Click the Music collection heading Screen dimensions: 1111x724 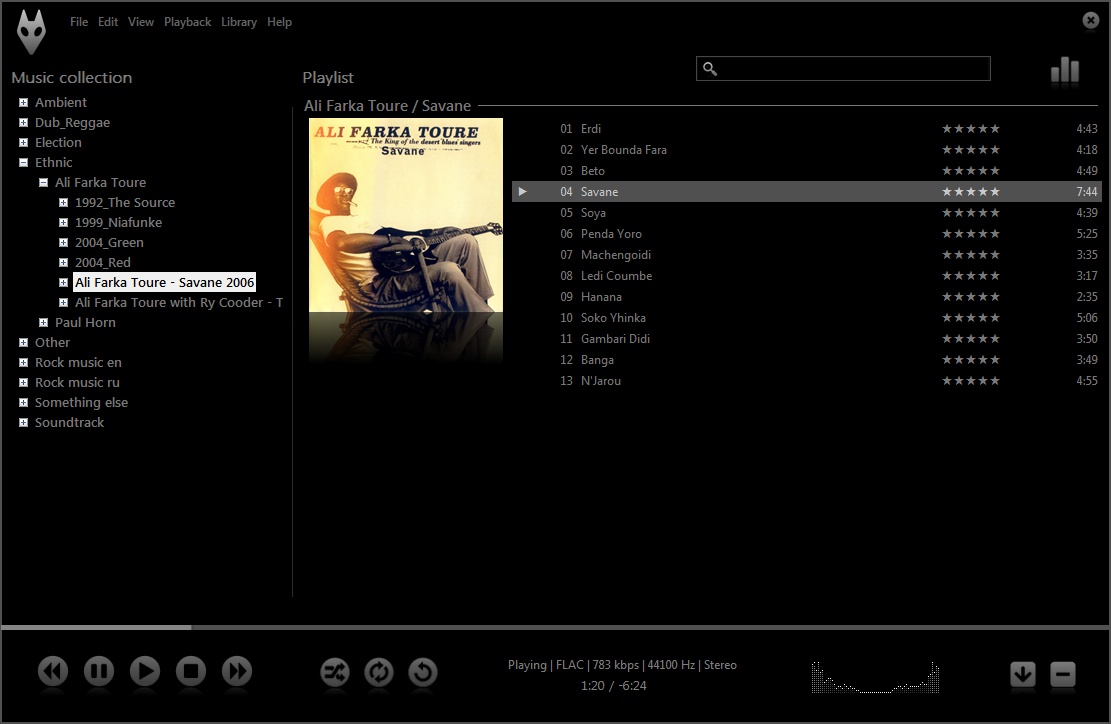coord(72,78)
